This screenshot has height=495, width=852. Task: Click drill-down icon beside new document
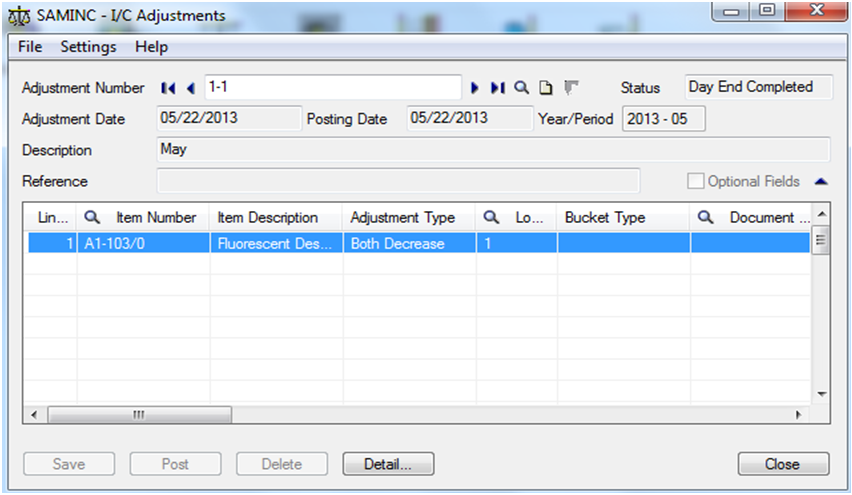click(571, 87)
